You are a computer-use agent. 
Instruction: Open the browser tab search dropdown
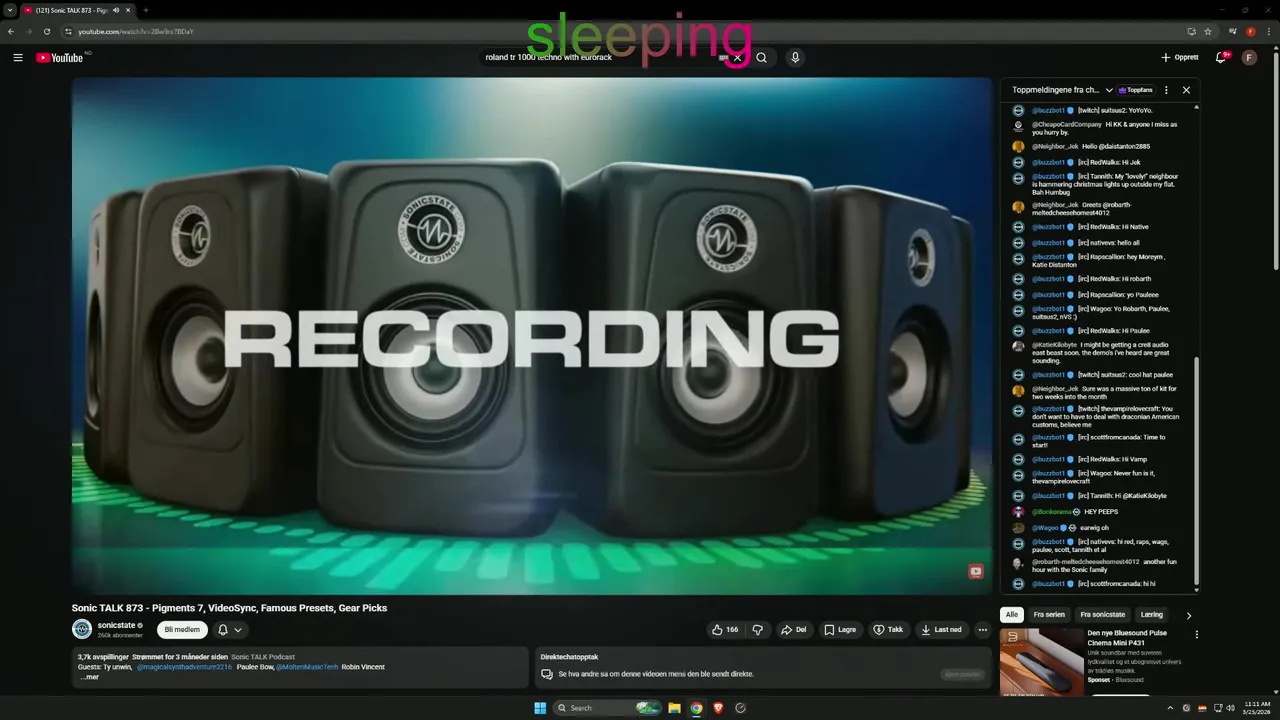point(10,10)
